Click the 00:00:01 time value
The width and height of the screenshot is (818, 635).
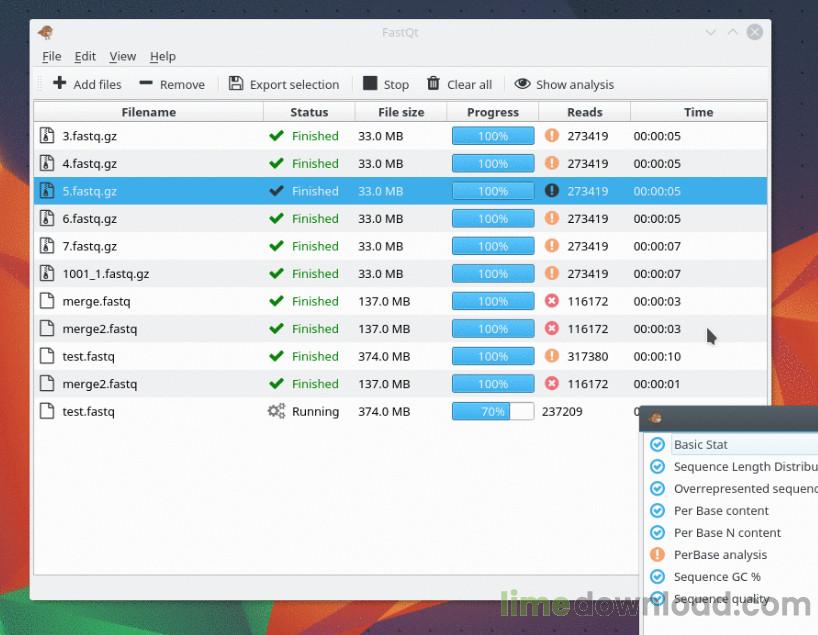pyautogui.click(x=657, y=384)
